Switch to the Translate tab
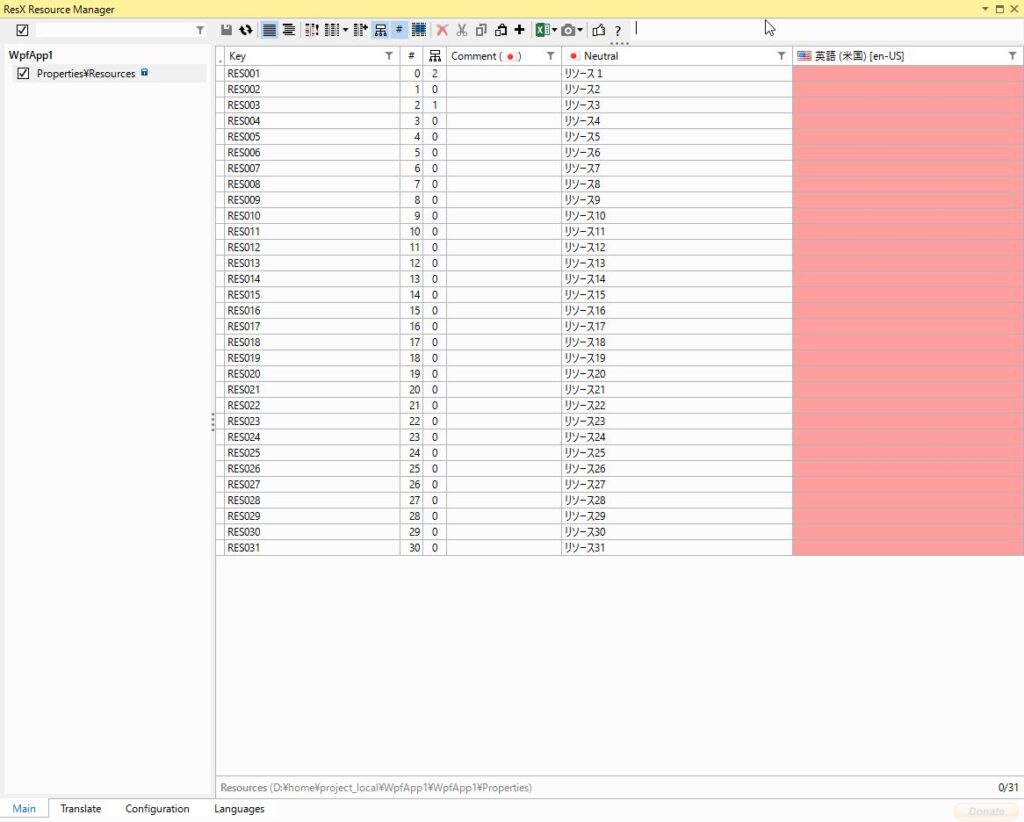 80,808
